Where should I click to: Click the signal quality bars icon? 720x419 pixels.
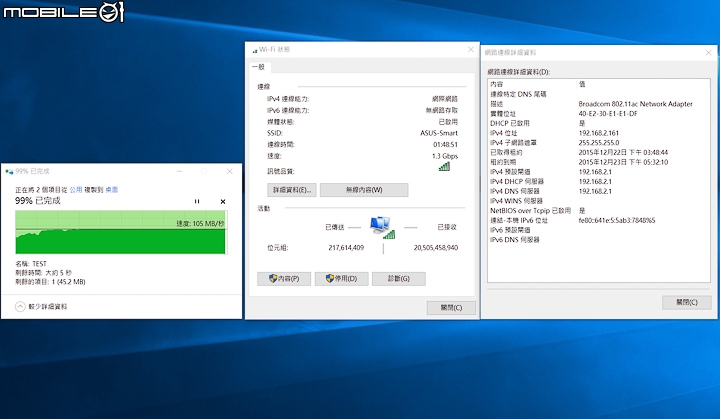444,167
